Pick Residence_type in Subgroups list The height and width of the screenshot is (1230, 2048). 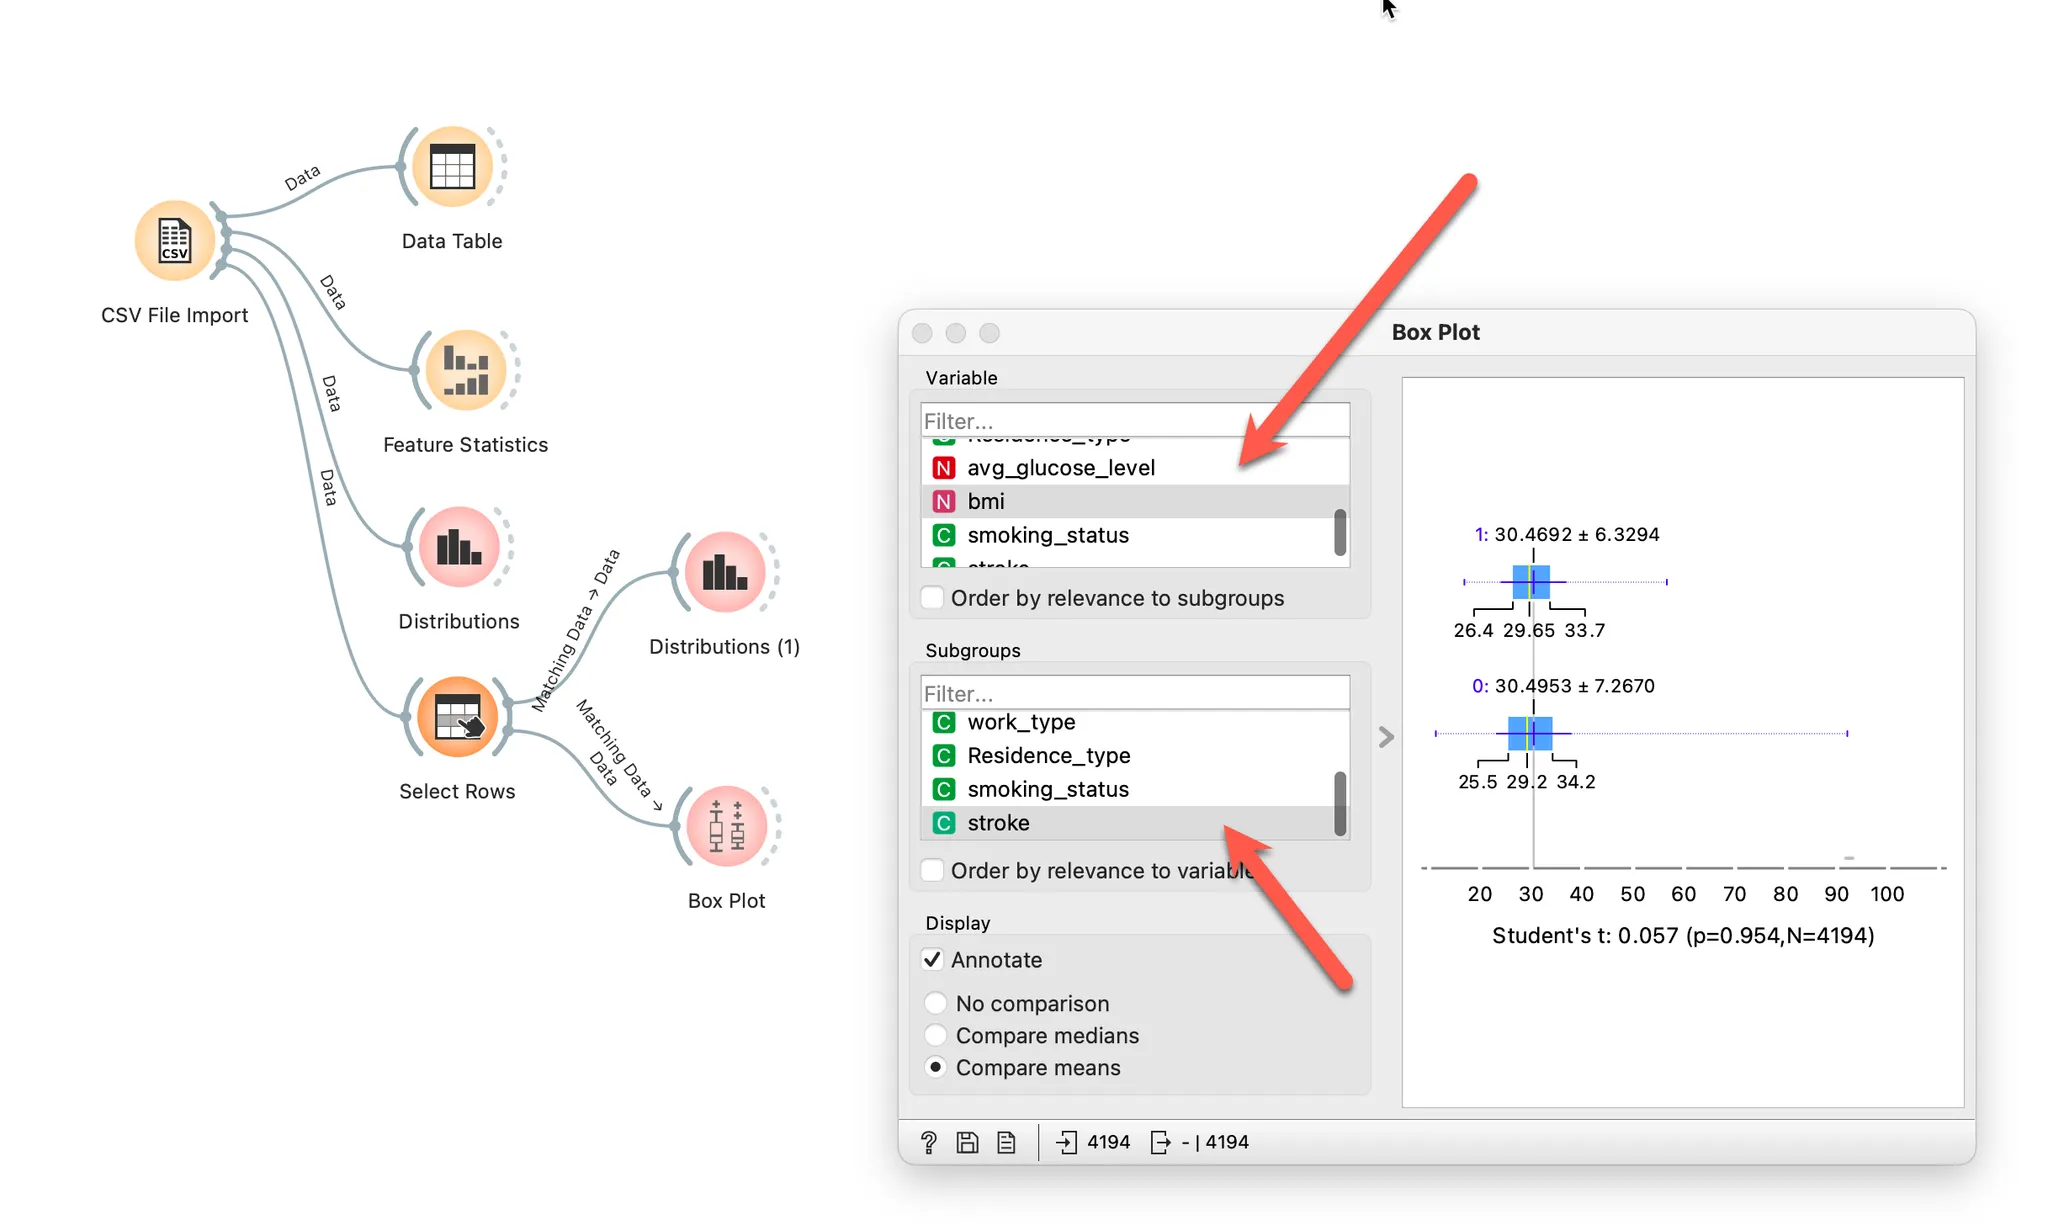coord(1048,755)
